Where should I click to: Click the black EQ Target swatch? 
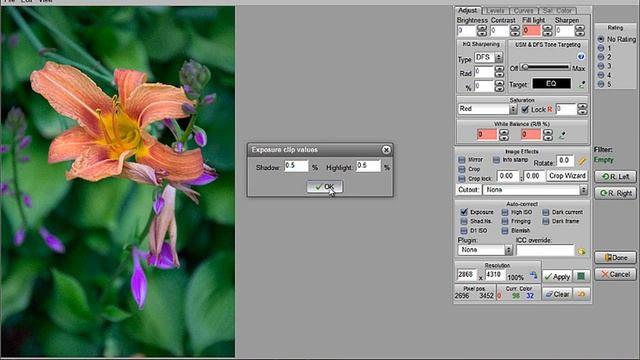551,84
